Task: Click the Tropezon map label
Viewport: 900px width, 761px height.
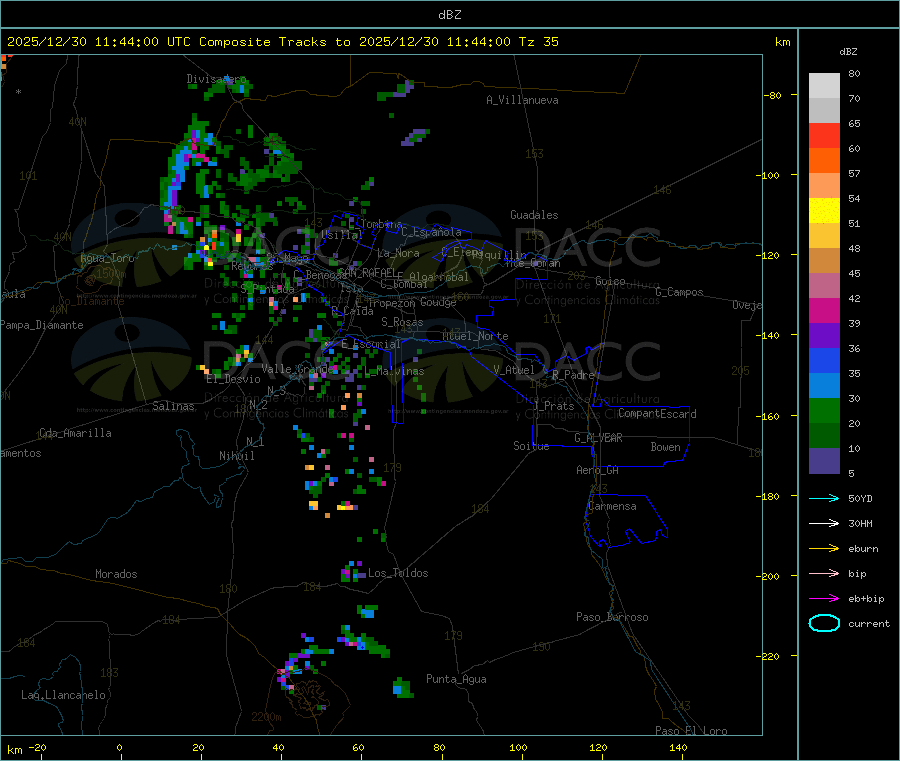Action: coord(391,302)
